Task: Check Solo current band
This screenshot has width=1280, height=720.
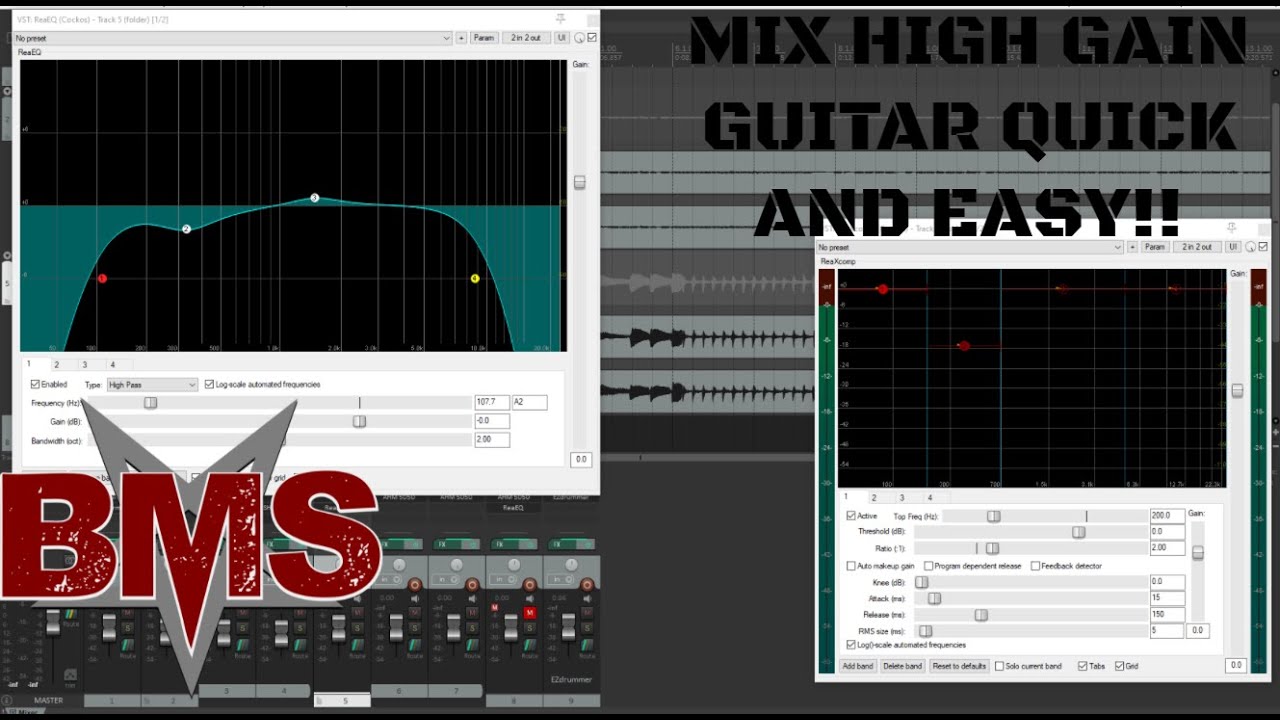Action: (999, 666)
